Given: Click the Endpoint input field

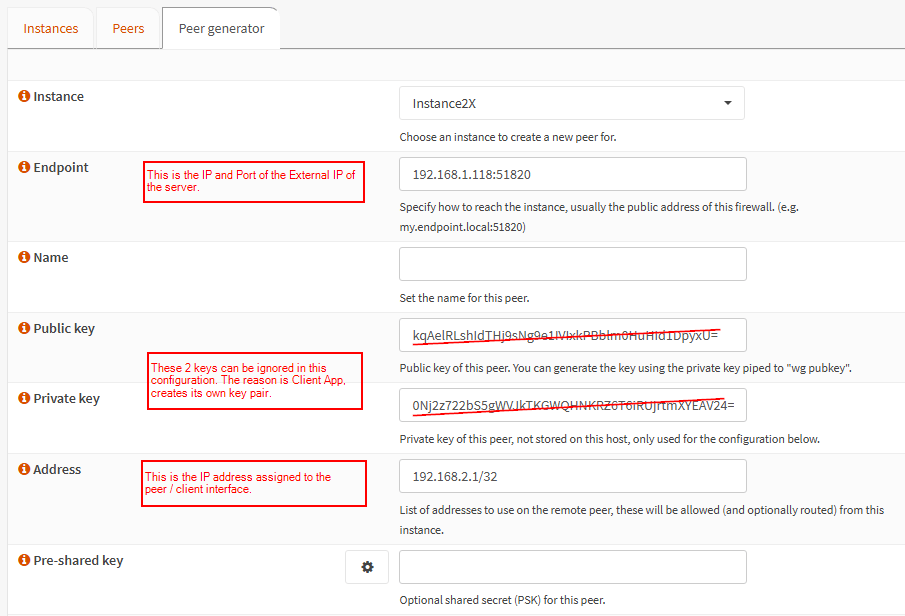Looking at the screenshot, I should [x=572, y=174].
